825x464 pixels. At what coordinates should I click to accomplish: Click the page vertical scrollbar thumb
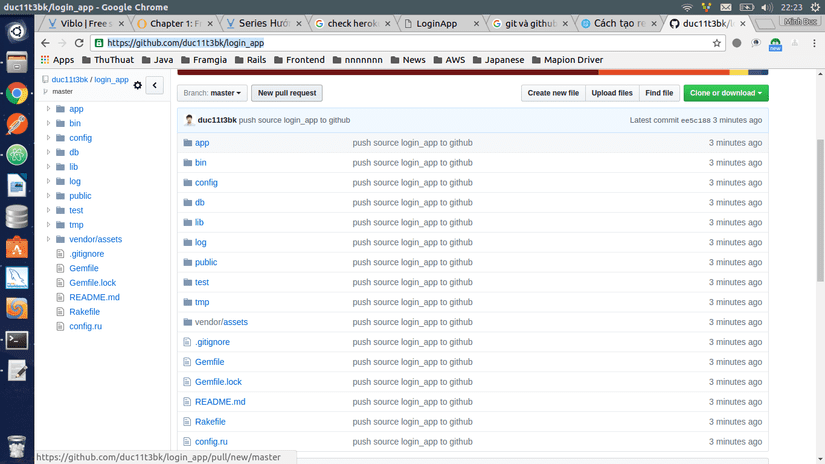click(x=820, y=210)
